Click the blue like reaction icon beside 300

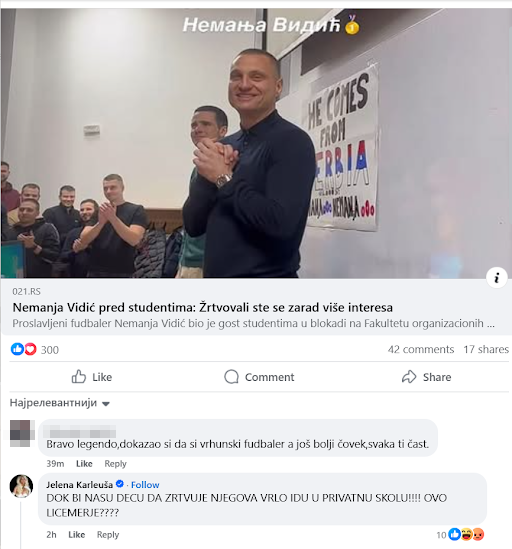pos(17,349)
